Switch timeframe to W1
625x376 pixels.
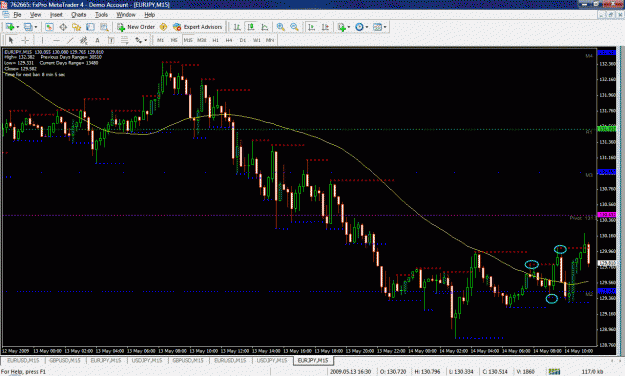(256, 40)
